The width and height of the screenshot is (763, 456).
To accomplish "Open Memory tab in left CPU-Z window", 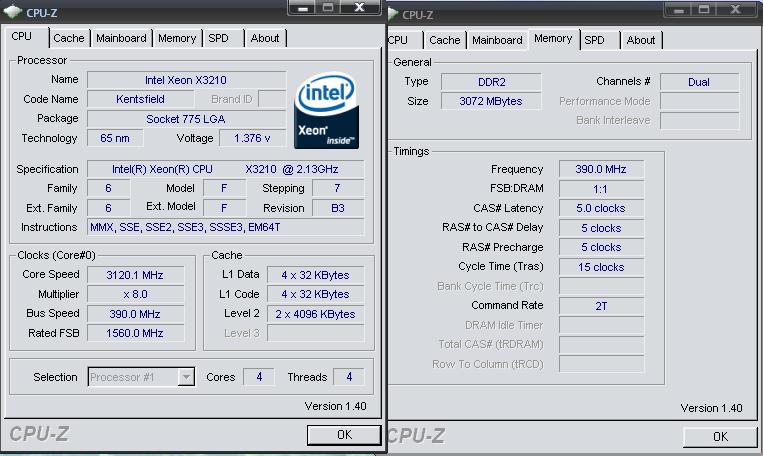I will 177,38.
